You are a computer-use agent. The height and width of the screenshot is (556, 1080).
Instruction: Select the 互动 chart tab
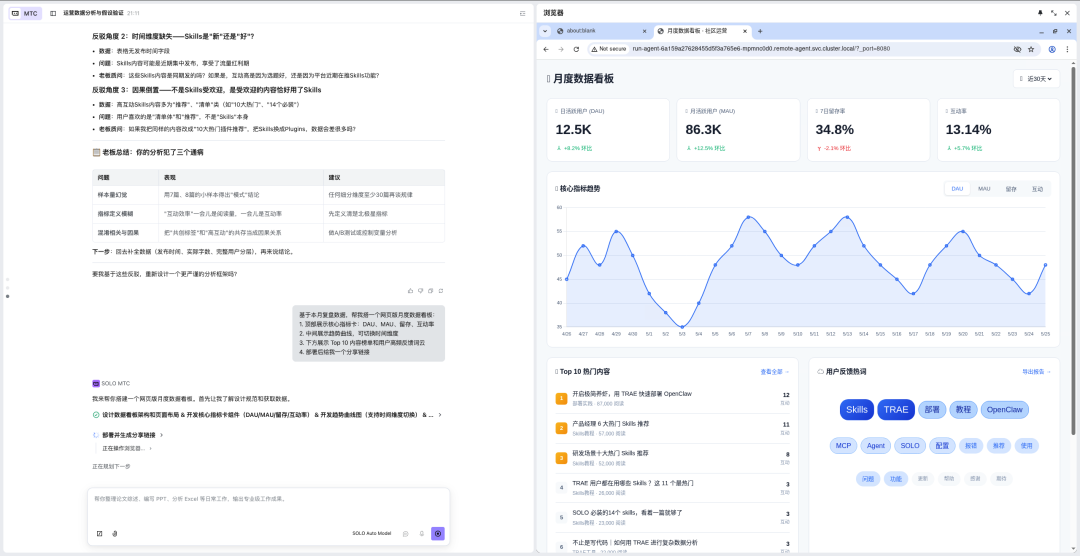pyautogui.click(x=1037, y=189)
